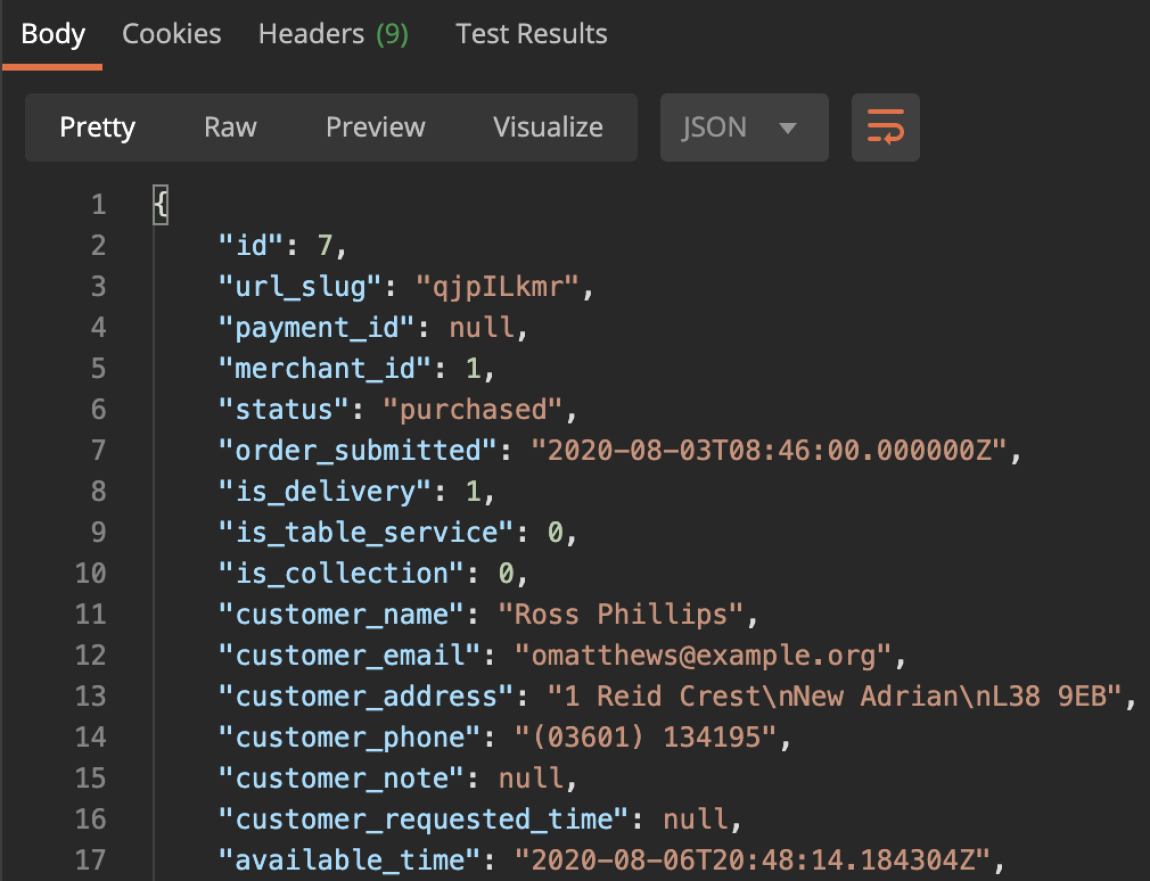
Task: Select the Visualize view mode
Action: (548, 127)
